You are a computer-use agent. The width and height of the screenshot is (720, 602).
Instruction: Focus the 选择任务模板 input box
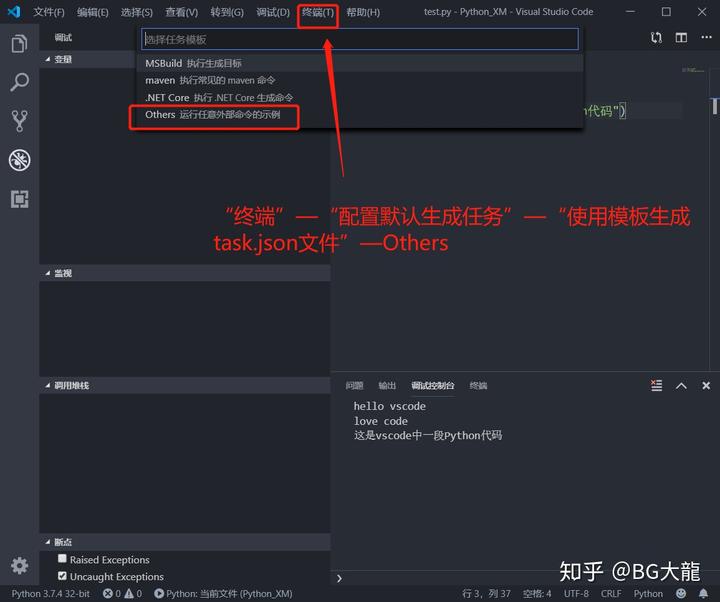click(360, 39)
